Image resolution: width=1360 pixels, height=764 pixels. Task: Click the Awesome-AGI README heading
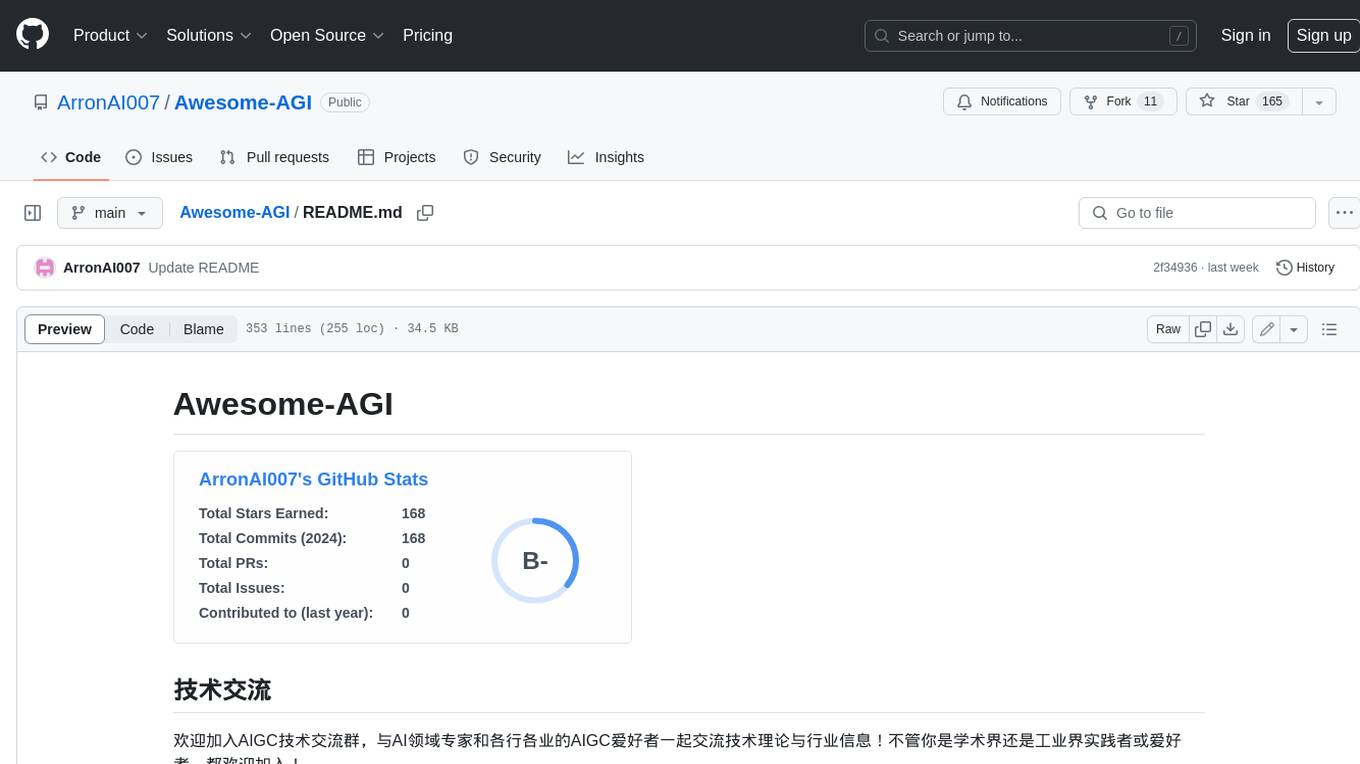pyautogui.click(x=283, y=404)
